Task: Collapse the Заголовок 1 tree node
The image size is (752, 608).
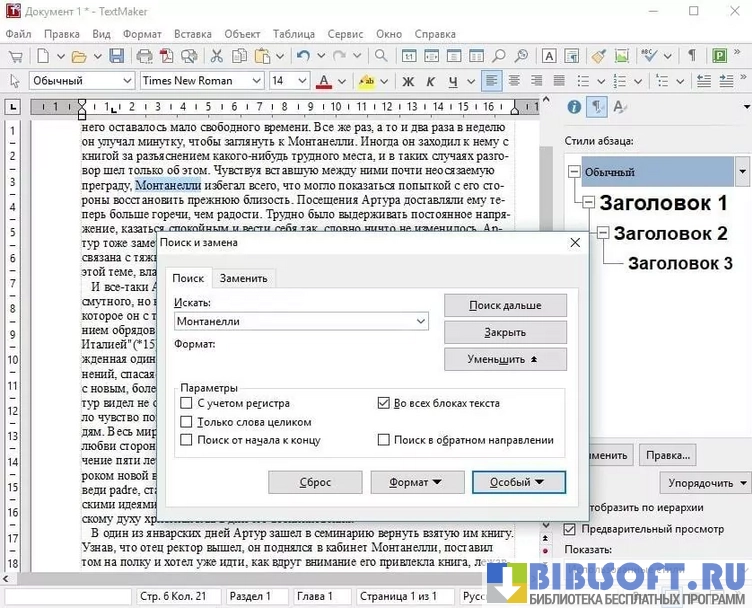Action: (589, 203)
